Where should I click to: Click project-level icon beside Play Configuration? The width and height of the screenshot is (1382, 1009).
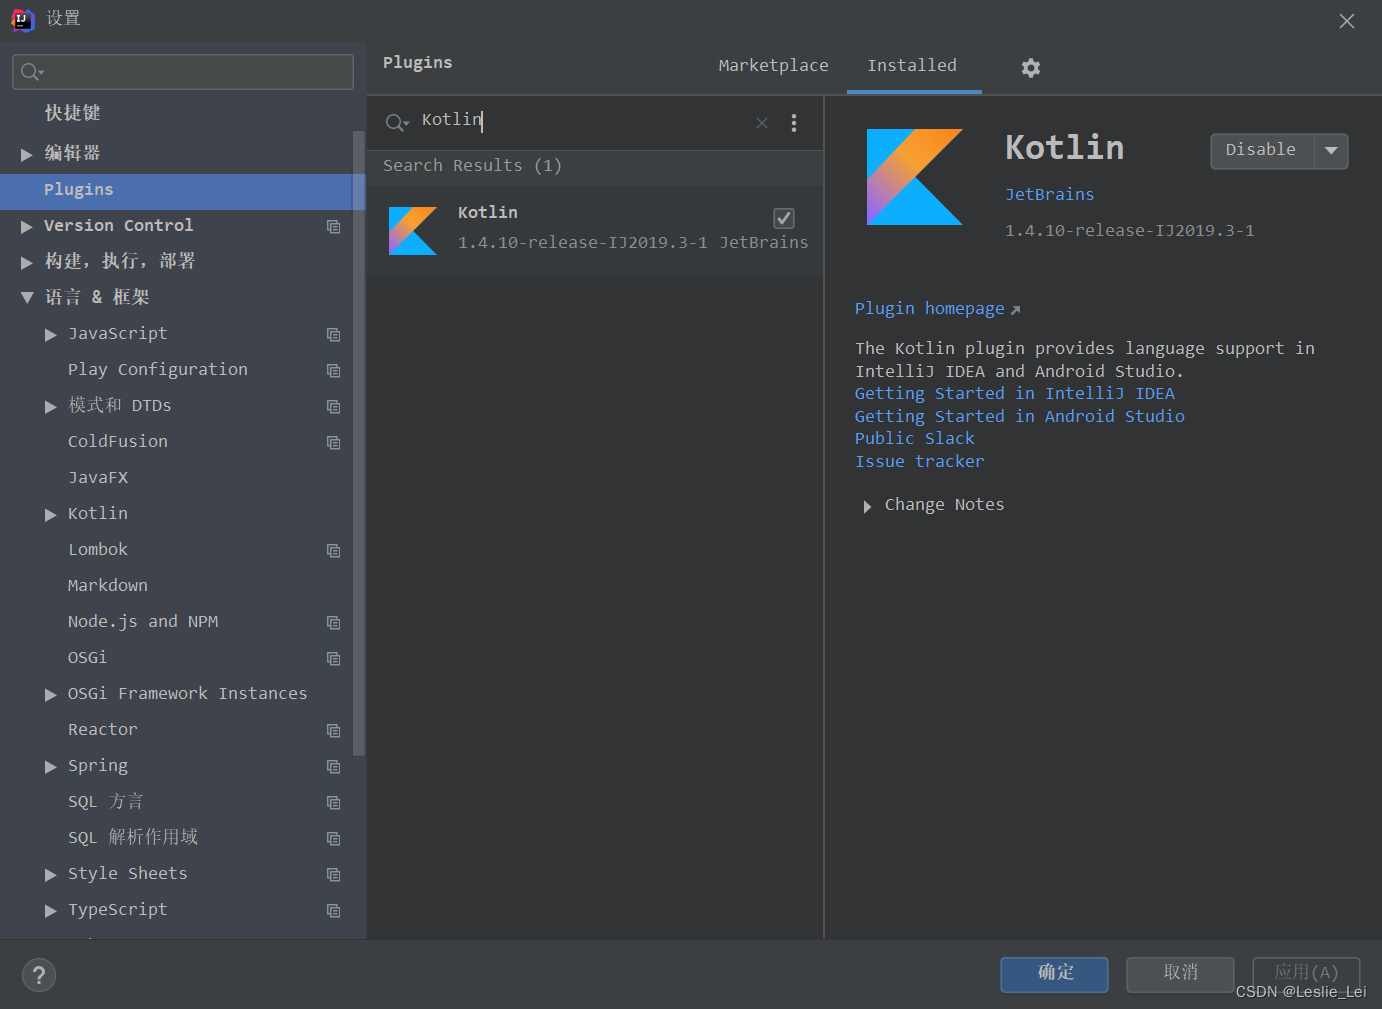tap(334, 370)
